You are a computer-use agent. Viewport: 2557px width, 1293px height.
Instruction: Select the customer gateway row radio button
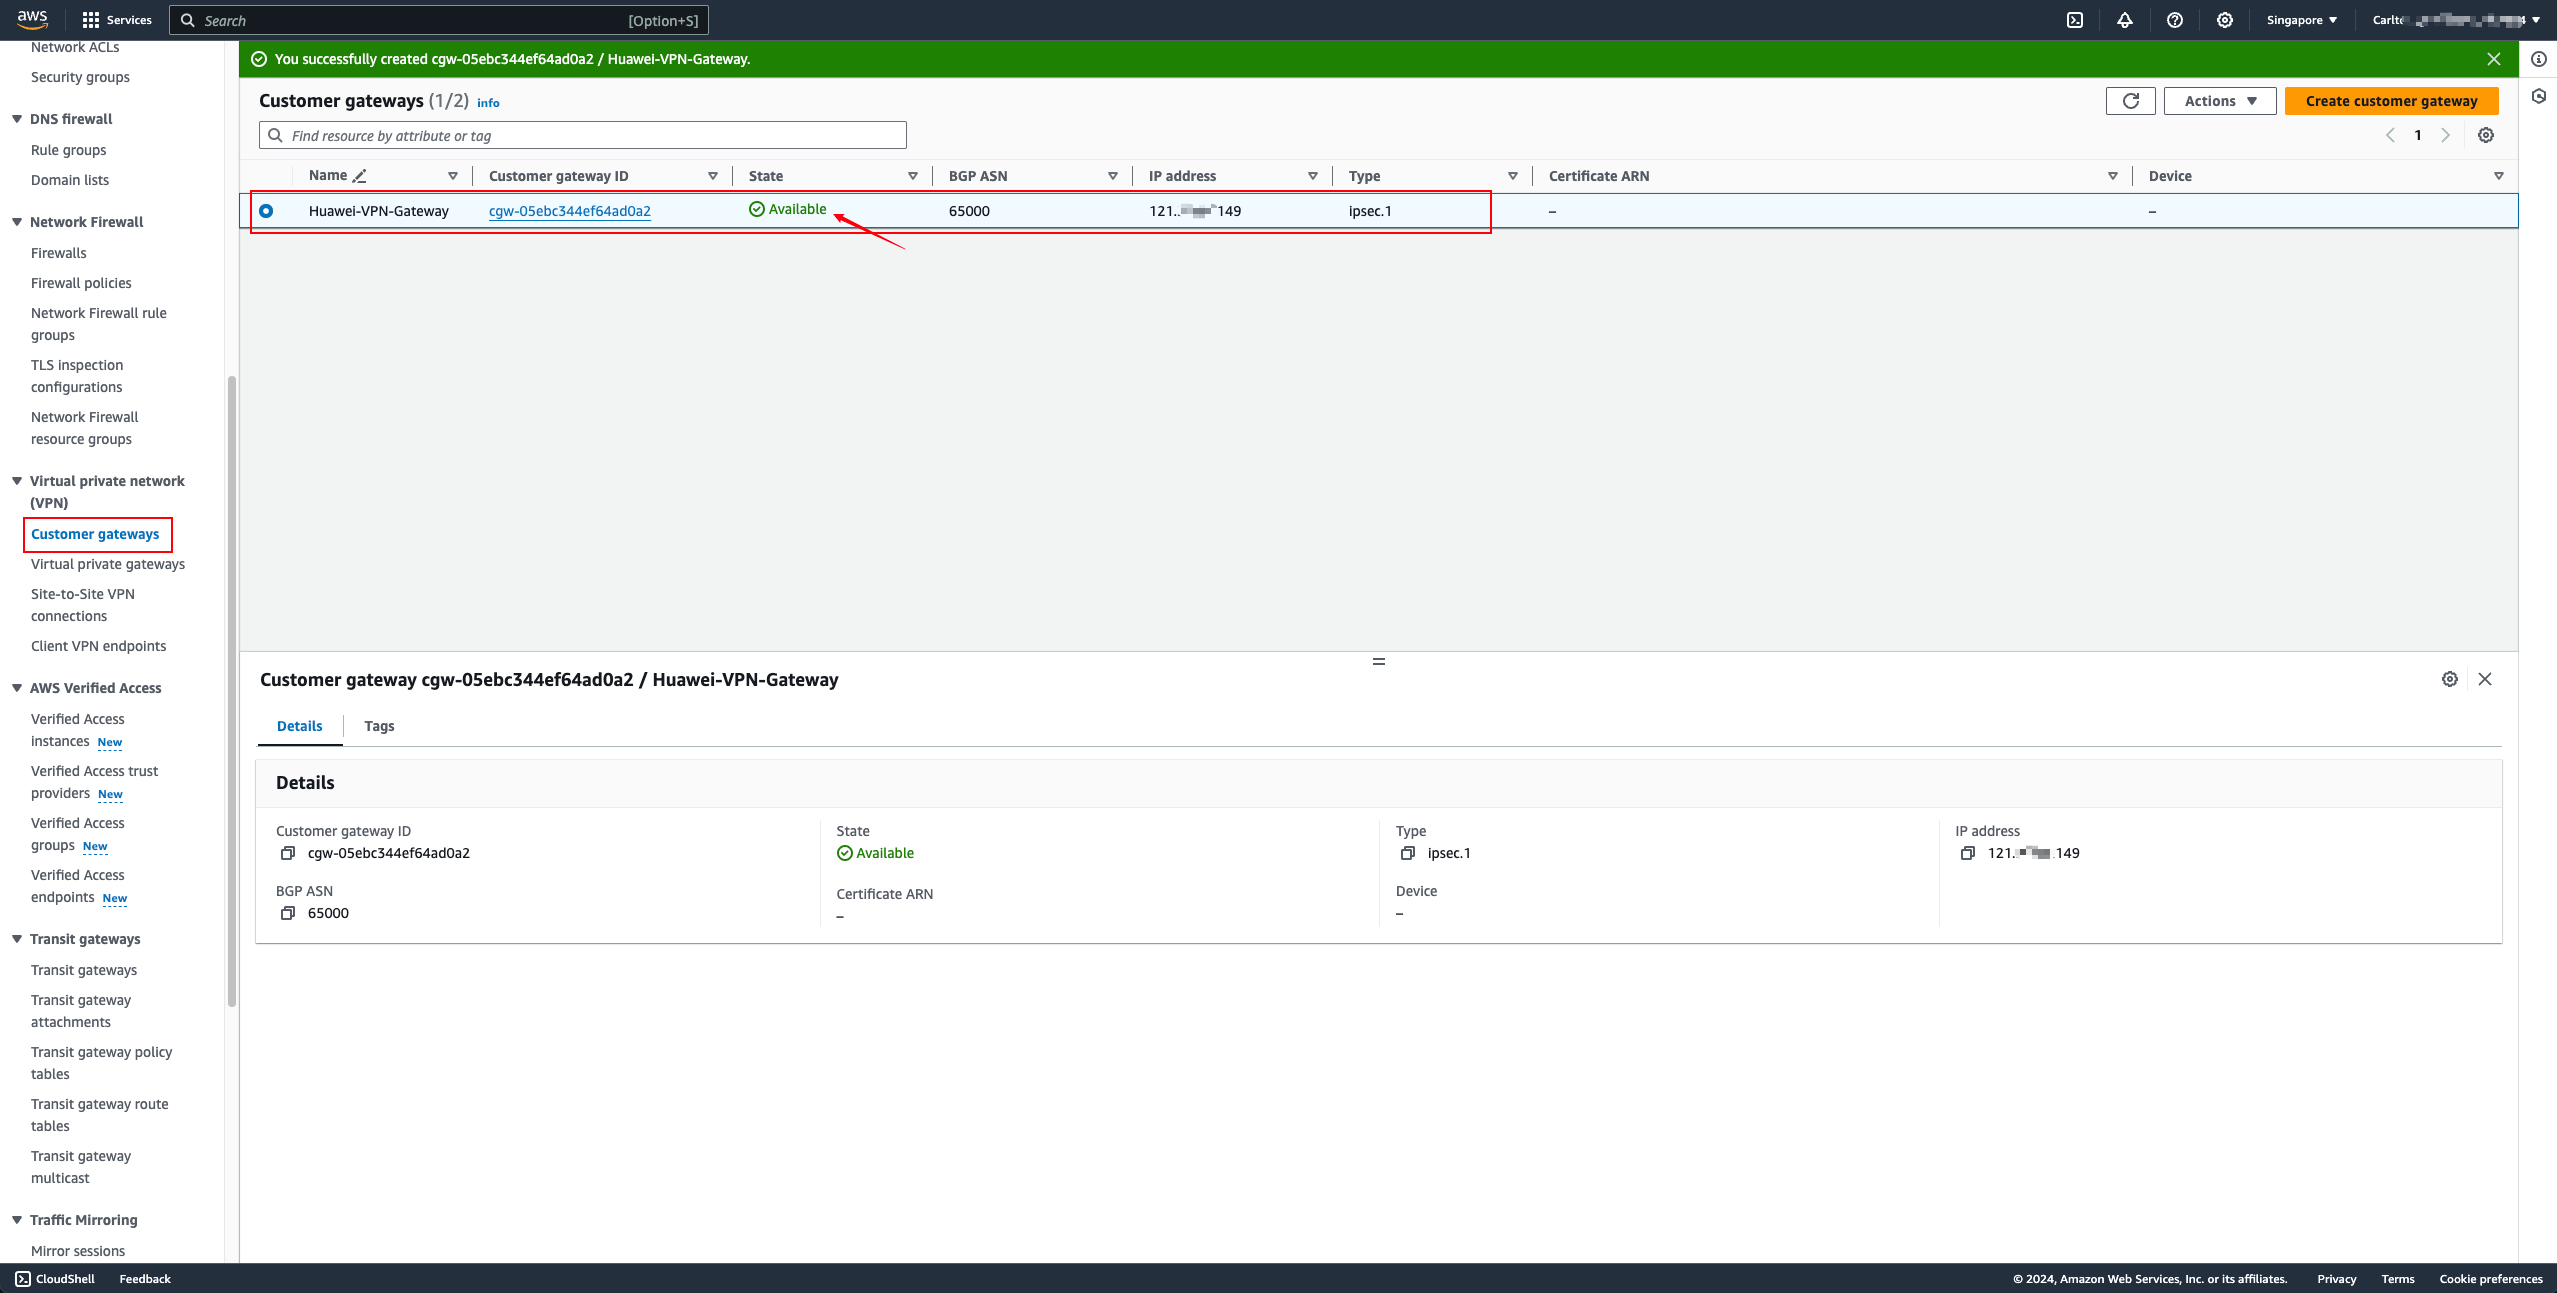[267, 209]
